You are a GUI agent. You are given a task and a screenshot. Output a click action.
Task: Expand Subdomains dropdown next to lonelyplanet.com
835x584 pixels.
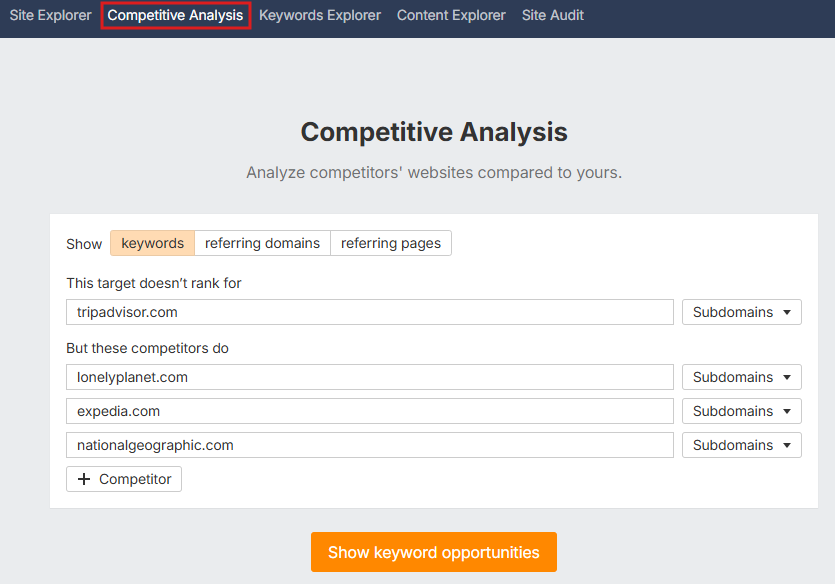click(x=742, y=377)
